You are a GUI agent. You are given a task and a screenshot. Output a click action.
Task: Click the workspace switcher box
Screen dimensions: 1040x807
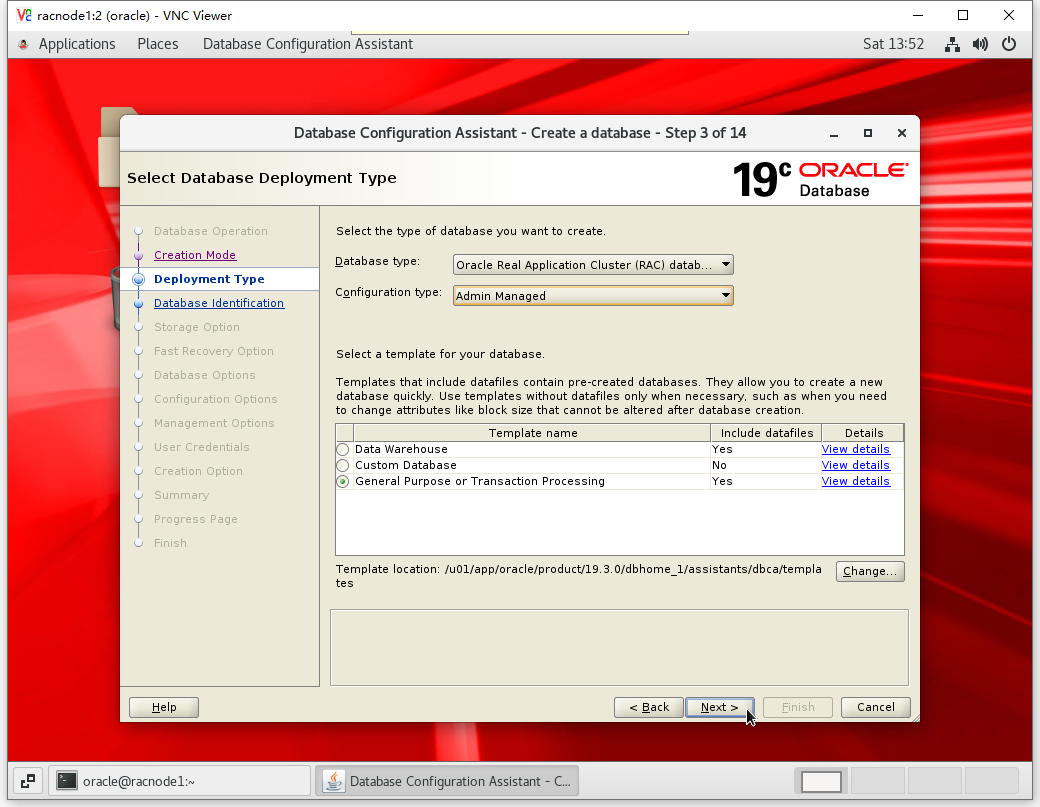pos(822,781)
